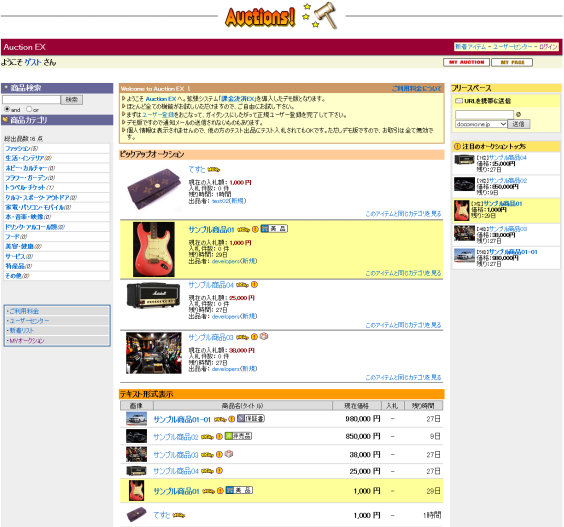This screenshot has width=564, height=527.
Task: Click NEW badge beside てすと pickup item
Action: [x=214, y=169]
